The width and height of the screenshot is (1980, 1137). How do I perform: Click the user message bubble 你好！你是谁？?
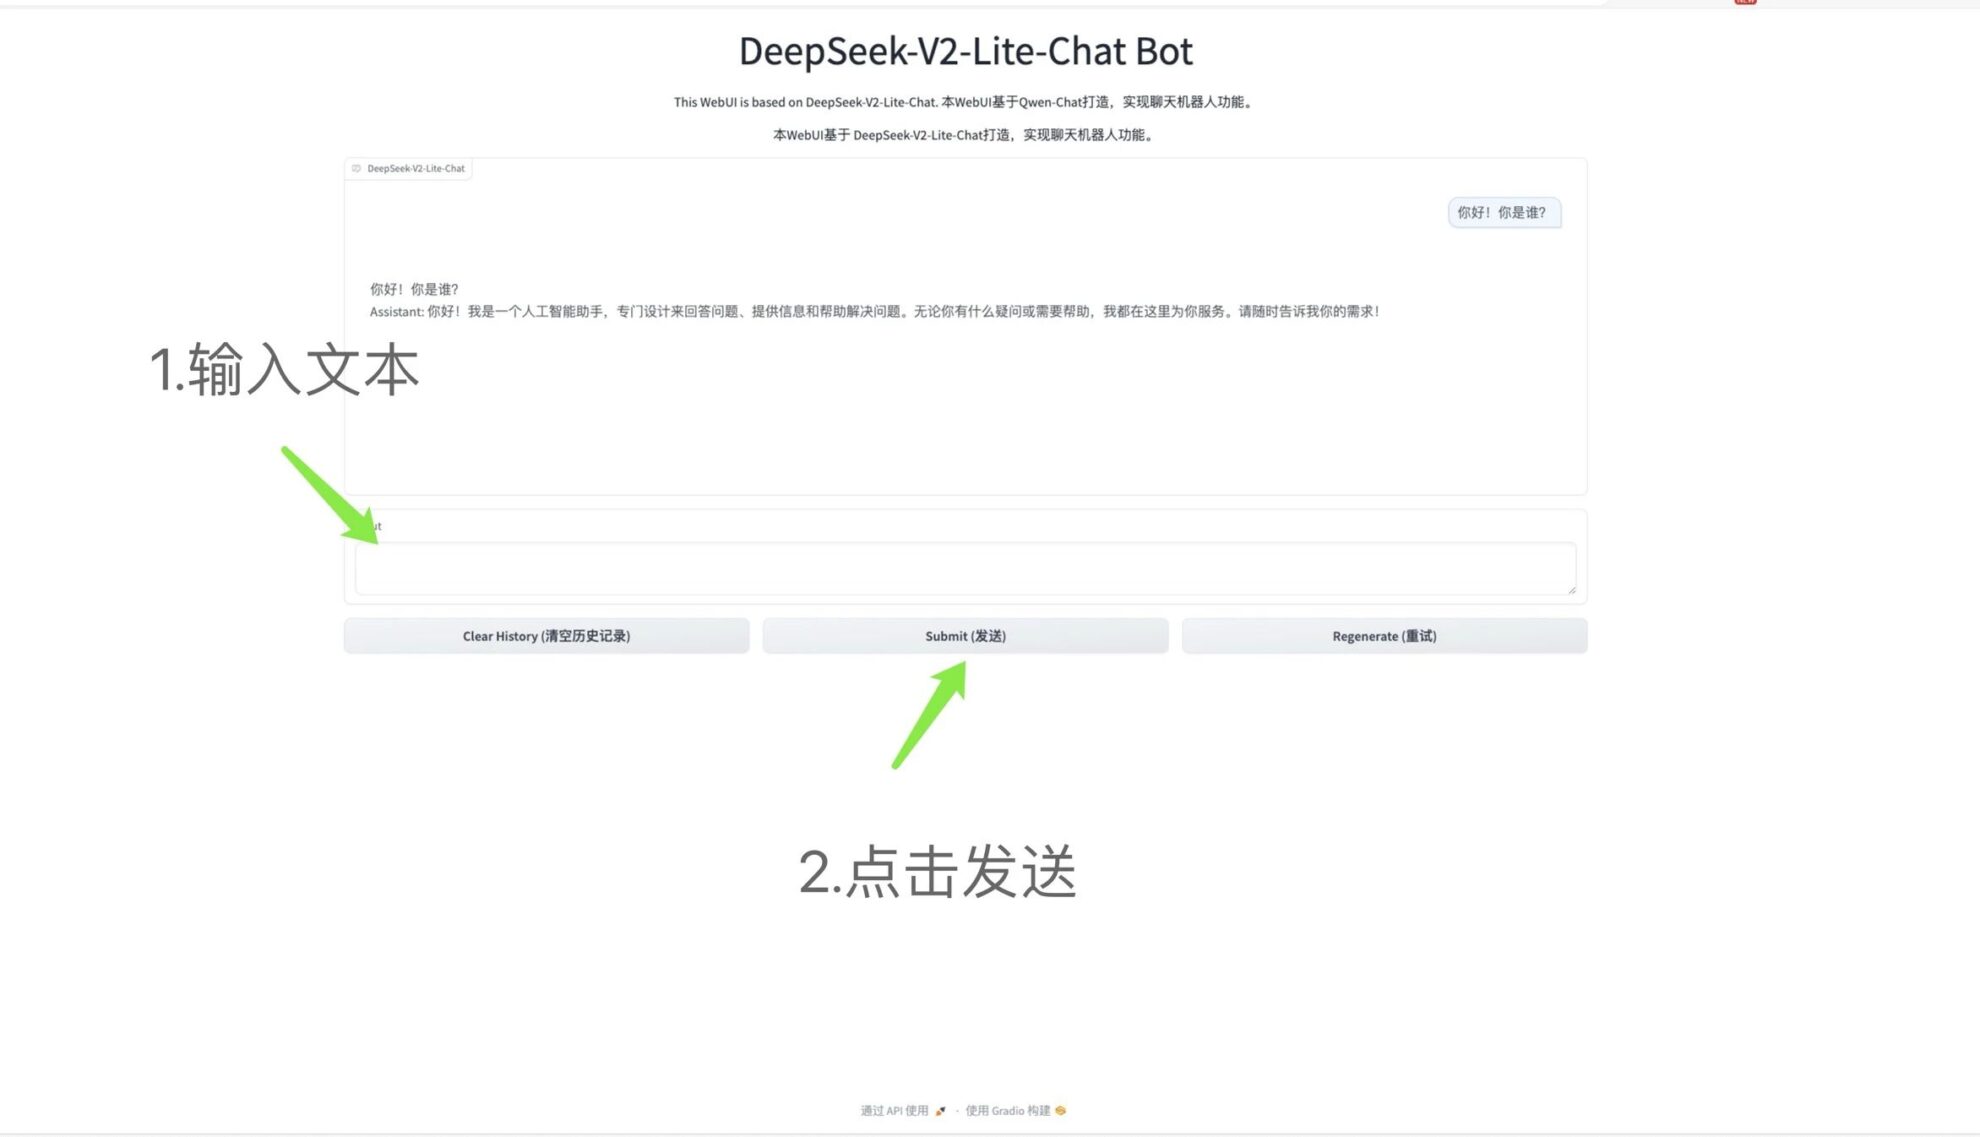coord(1502,212)
